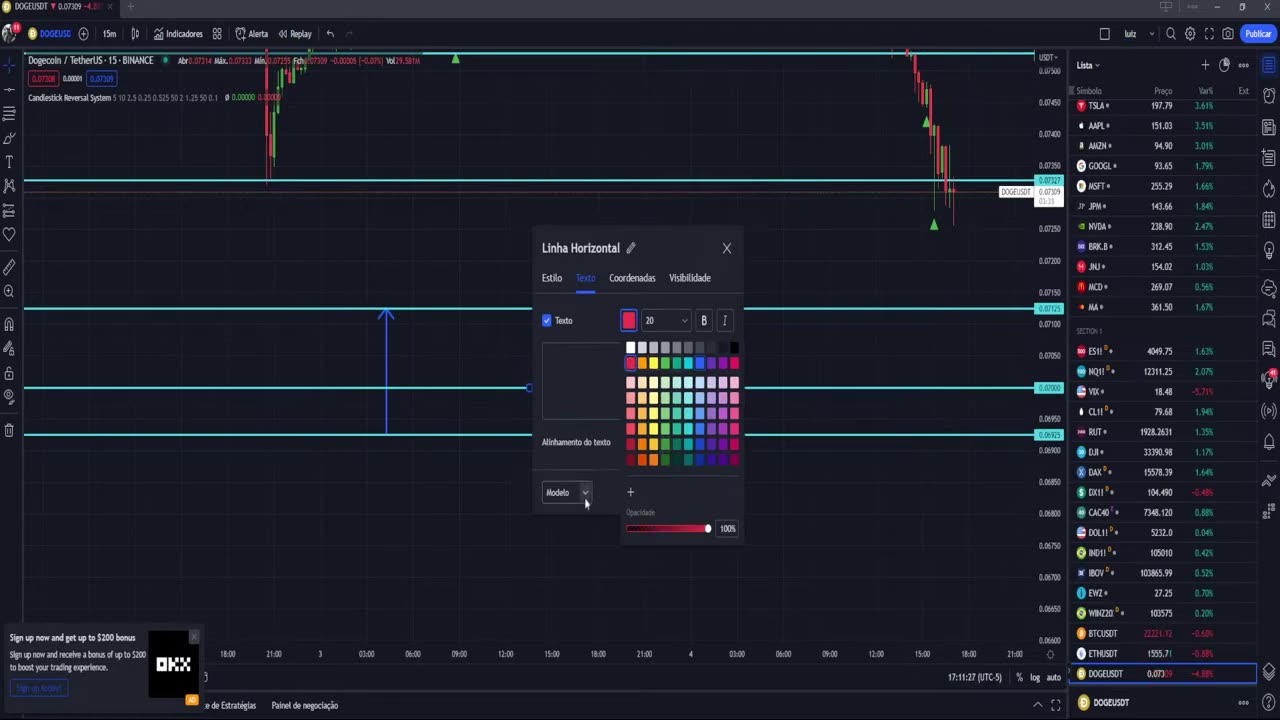Toggle italic text formatting
The image size is (1280, 720).
coord(725,321)
